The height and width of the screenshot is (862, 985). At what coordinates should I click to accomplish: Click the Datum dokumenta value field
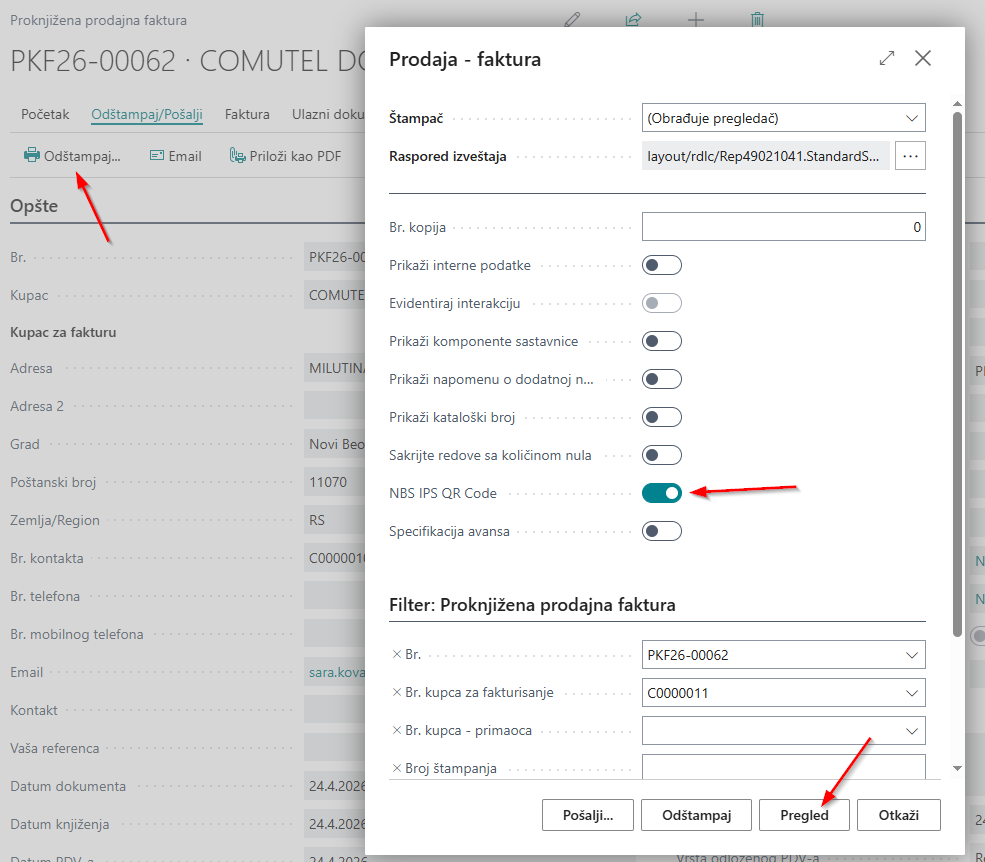point(334,786)
